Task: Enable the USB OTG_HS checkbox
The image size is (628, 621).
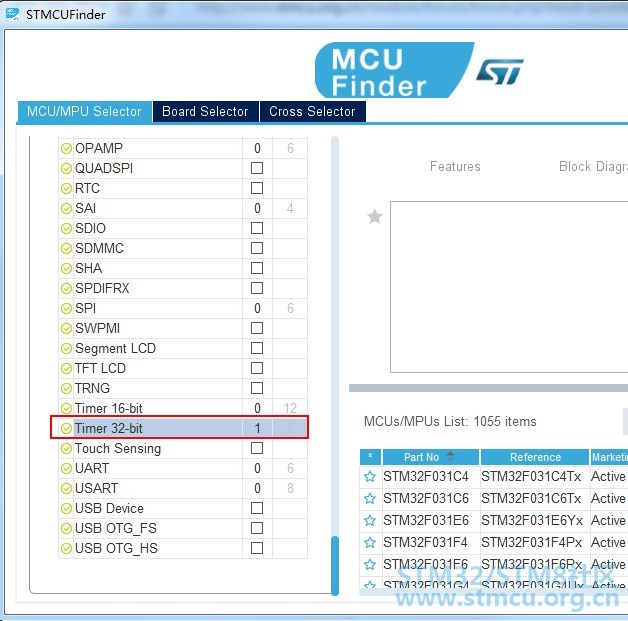Action: 257,548
